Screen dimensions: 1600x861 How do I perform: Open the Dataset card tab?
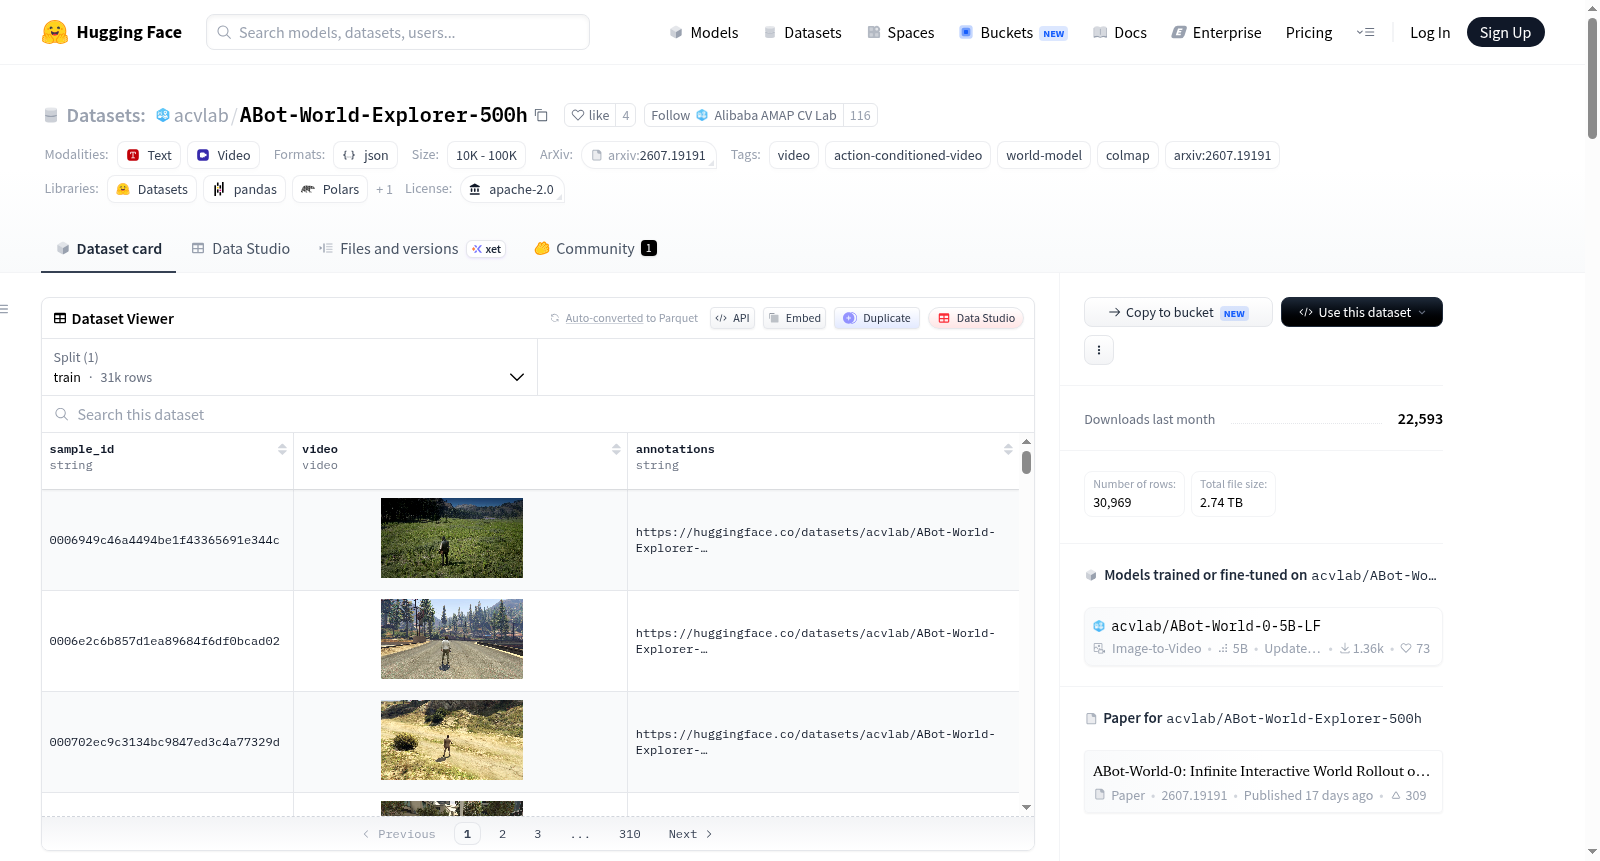click(108, 248)
